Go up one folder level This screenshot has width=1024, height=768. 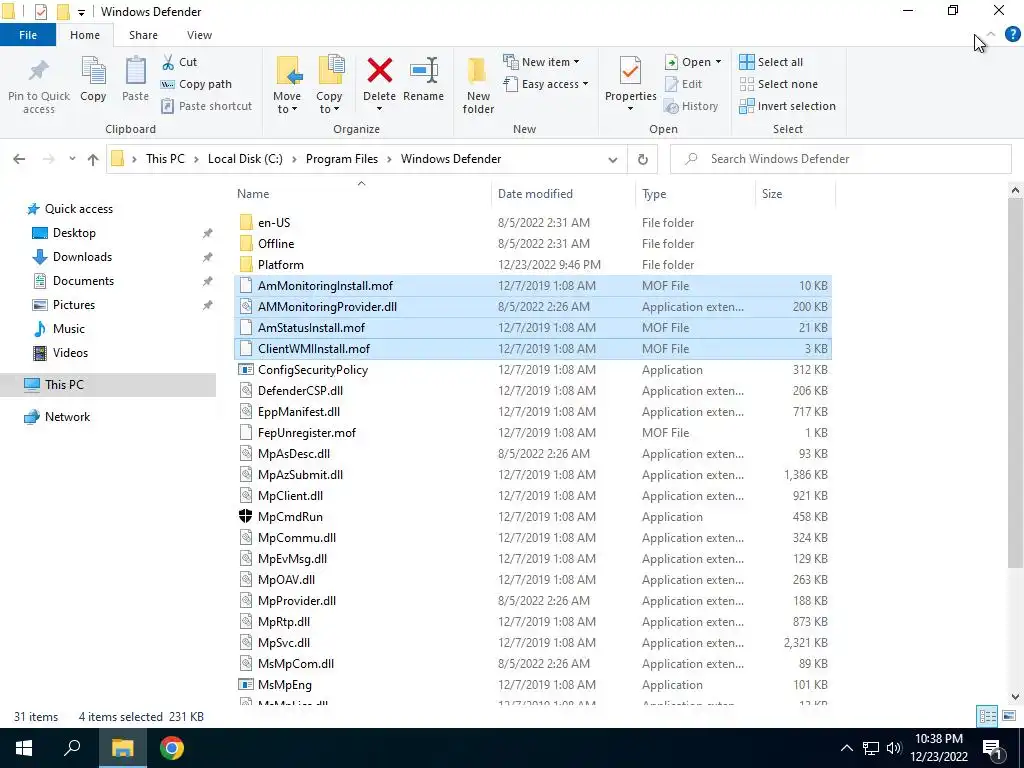[93, 159]
